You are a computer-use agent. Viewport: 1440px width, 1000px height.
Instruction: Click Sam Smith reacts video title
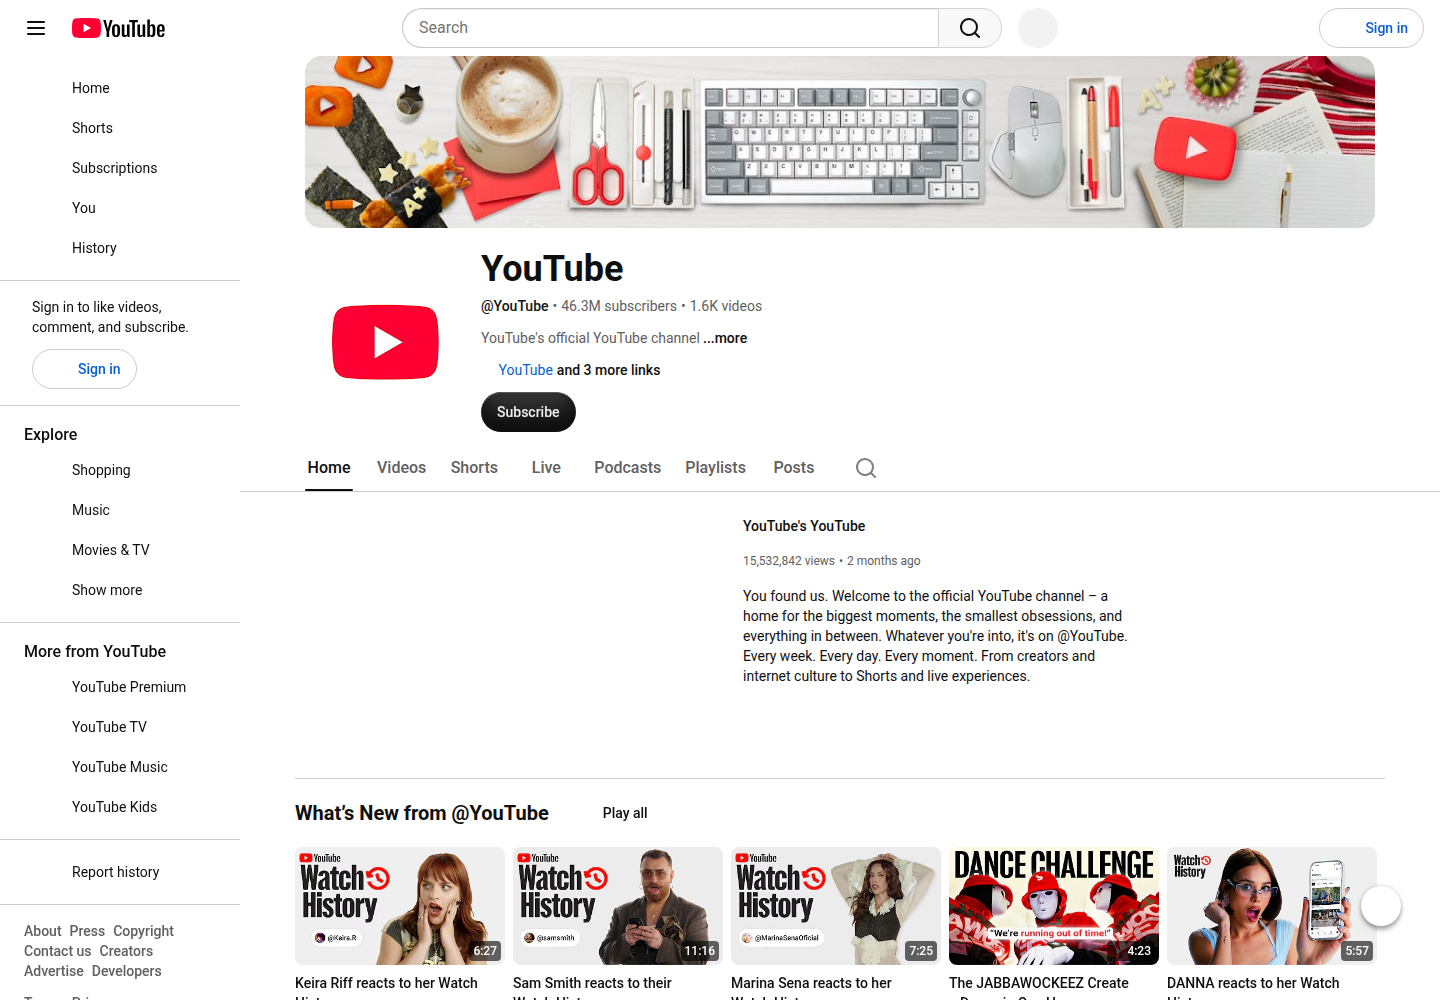coord(592,987)
